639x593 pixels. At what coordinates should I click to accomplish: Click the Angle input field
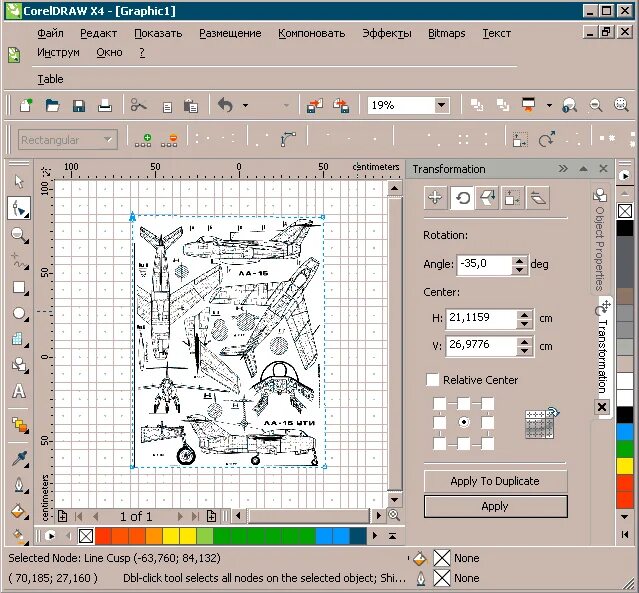(484, 265)
